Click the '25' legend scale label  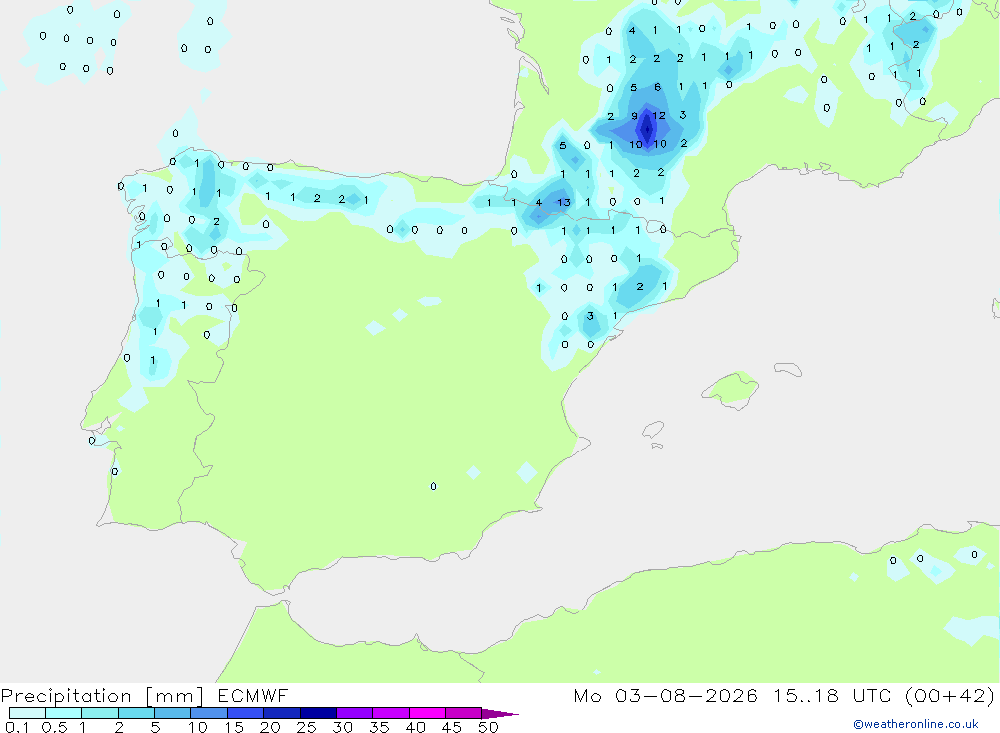pos(306,727)
